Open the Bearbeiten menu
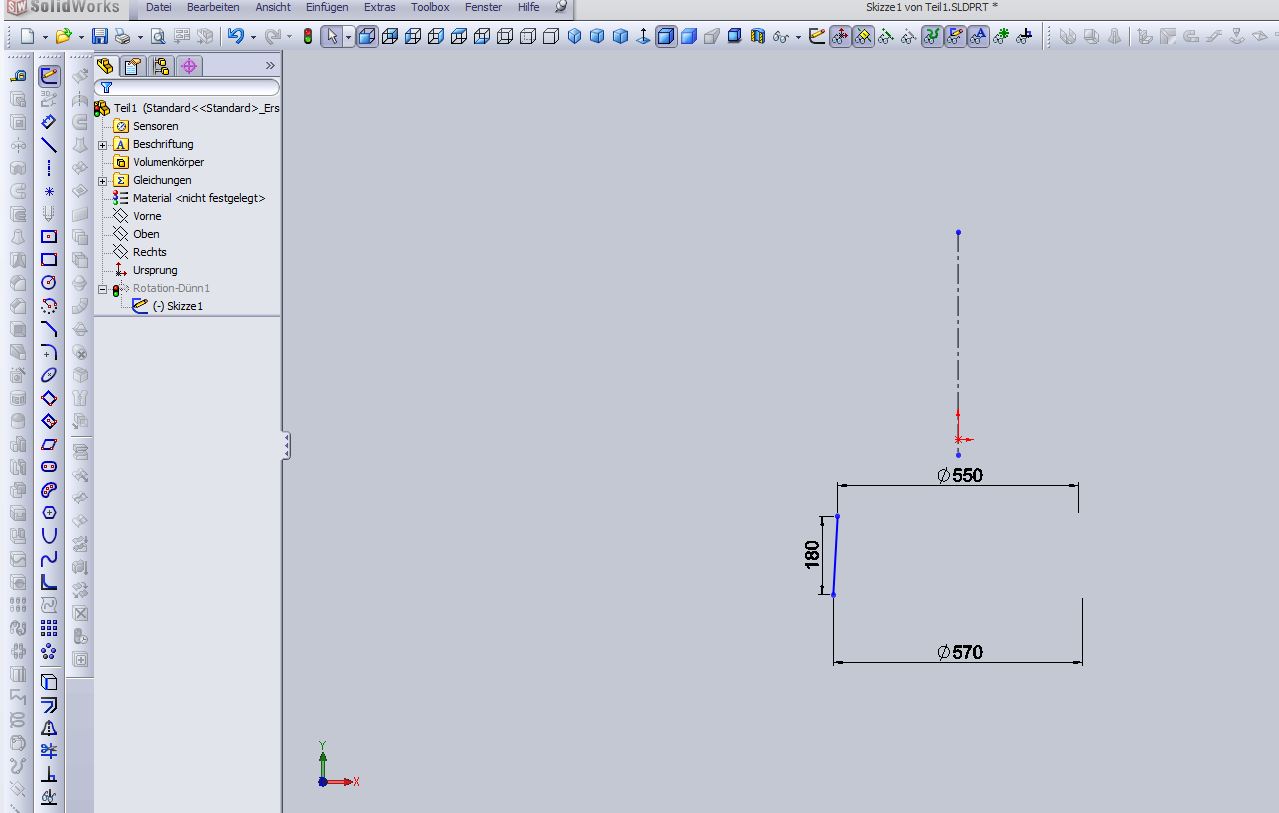1279x813 pixels. click(213, 7)
